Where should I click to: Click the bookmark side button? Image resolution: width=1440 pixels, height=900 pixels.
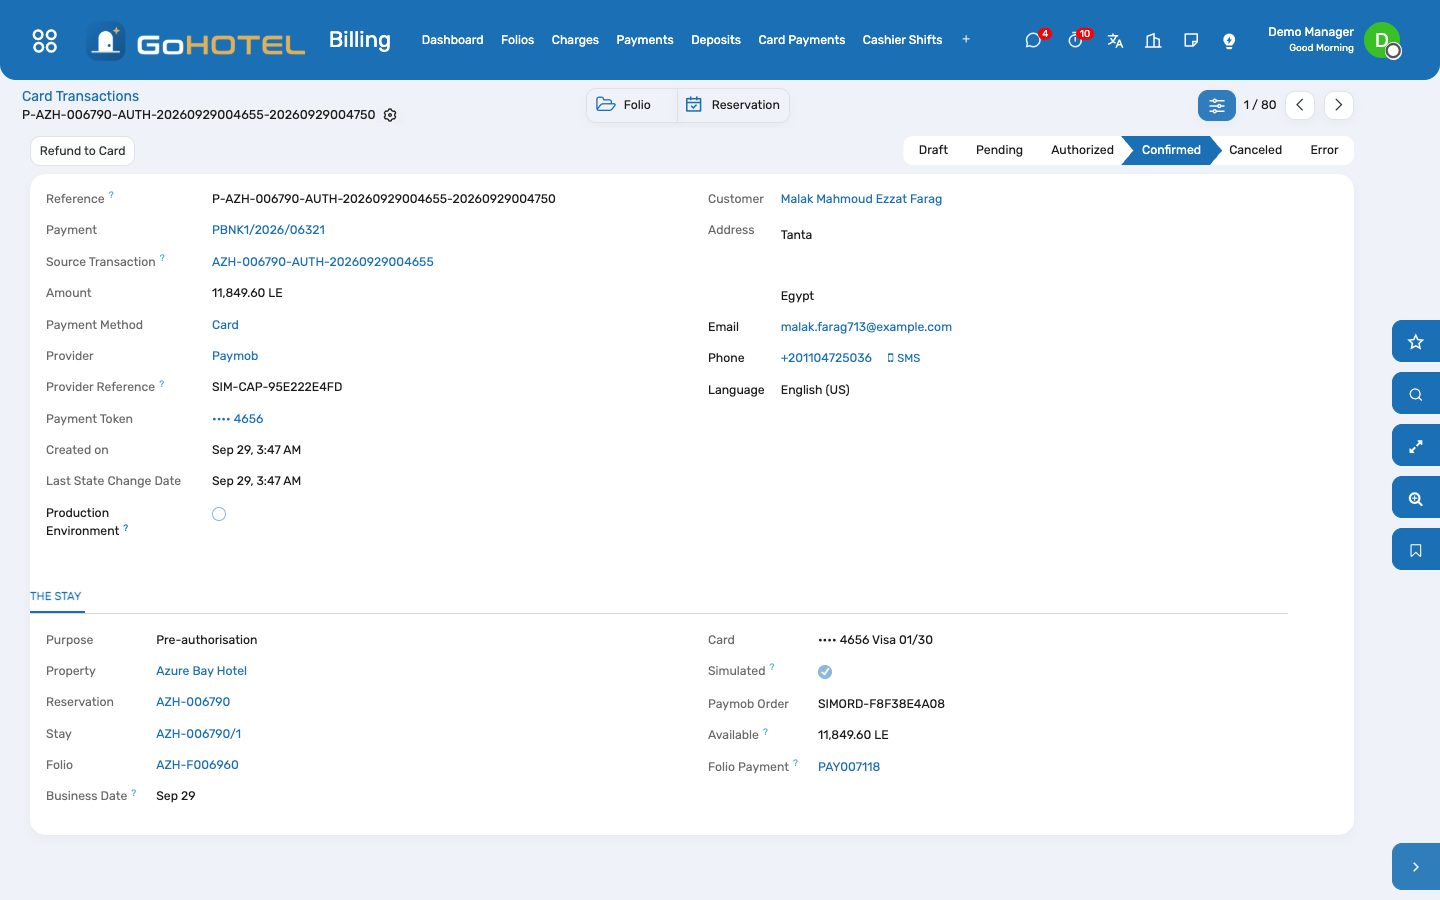[1415, 550]
